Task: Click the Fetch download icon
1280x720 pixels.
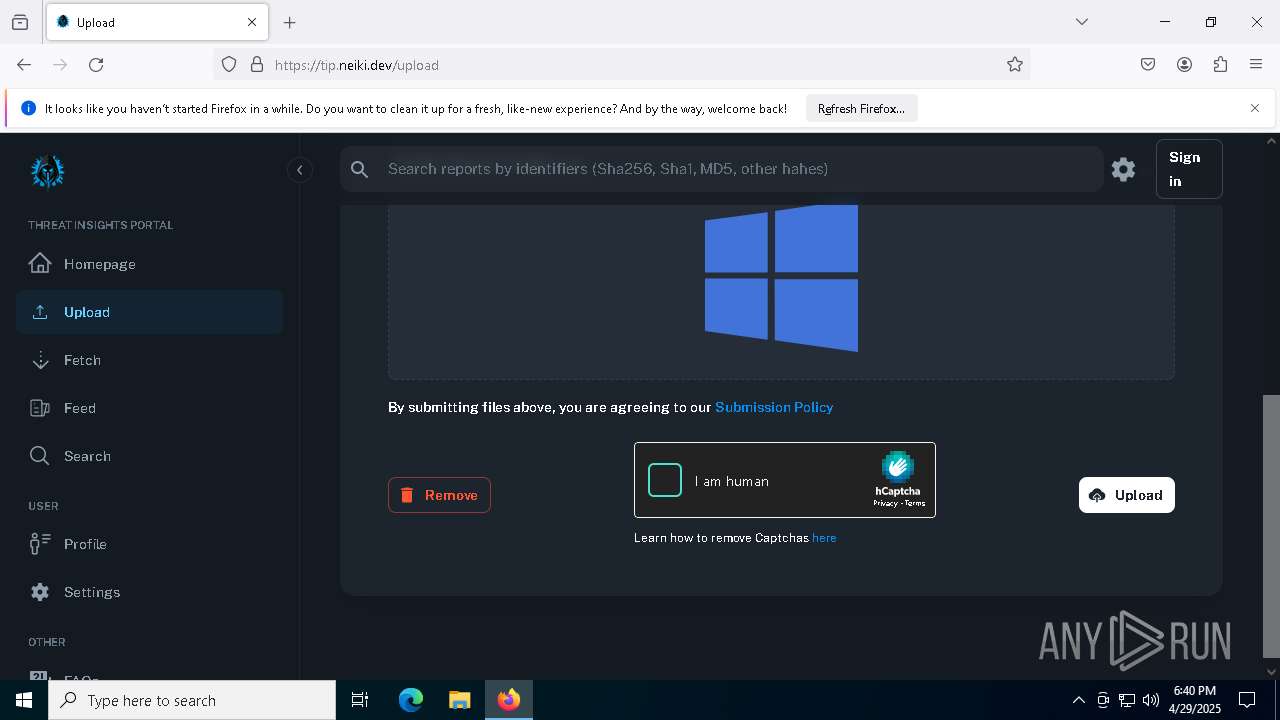Action: point(40,360)
